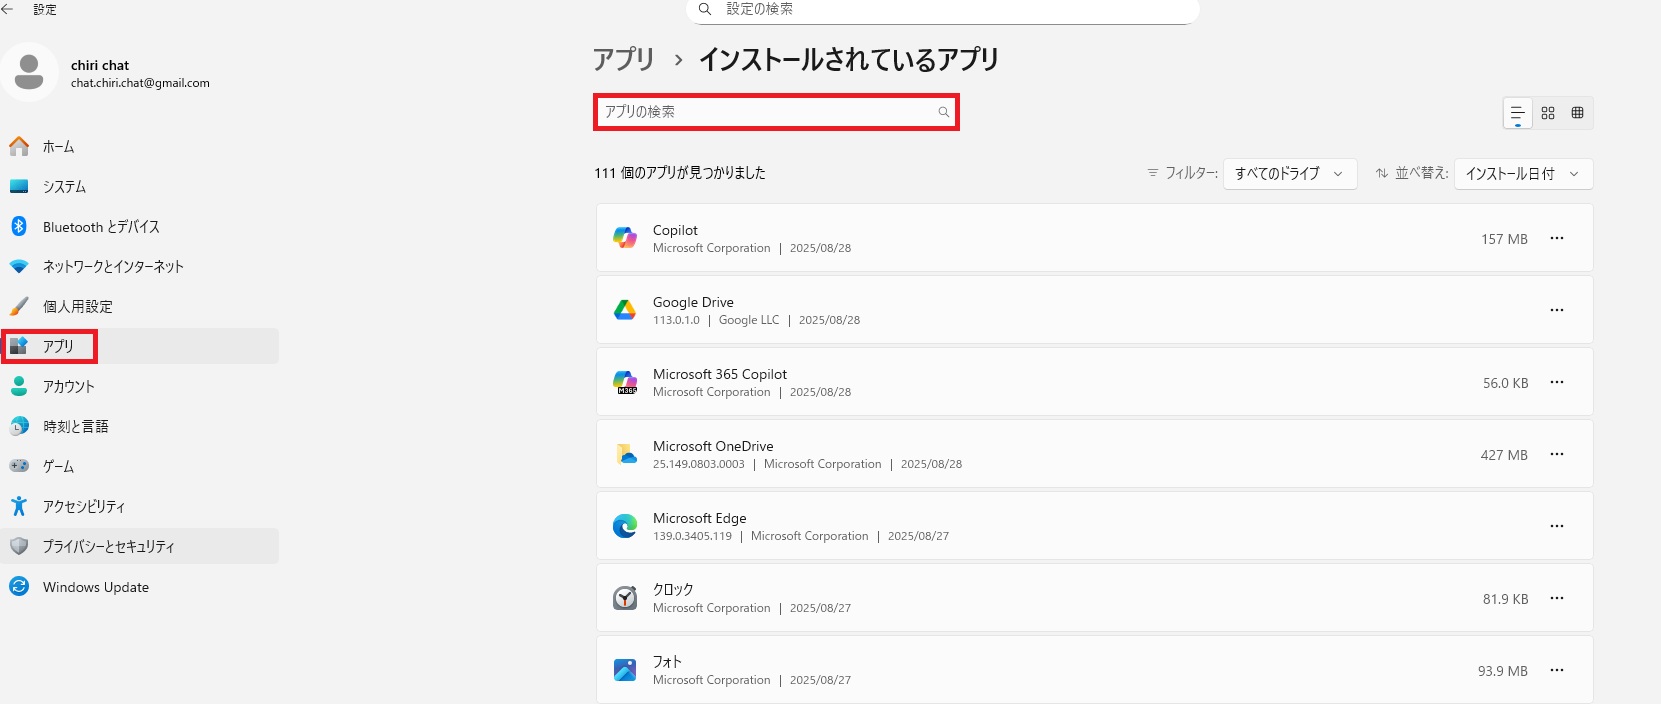Click the Google LLC publisher text
This screenshot has width=1661, height=704.
(749, 320)
